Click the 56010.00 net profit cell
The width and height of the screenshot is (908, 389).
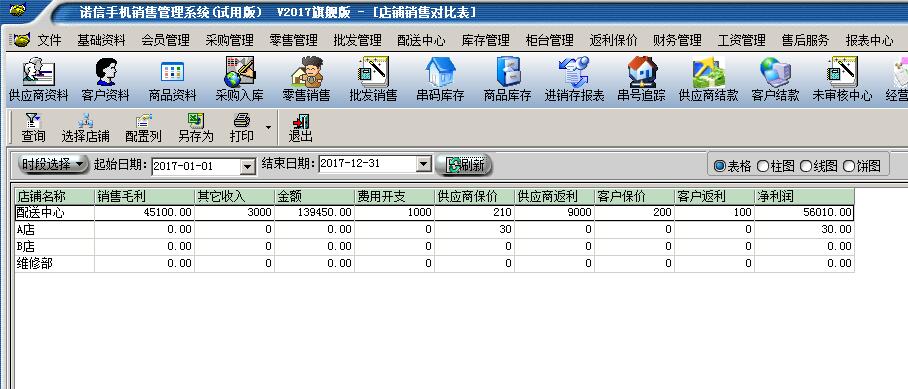coord(804,212)
